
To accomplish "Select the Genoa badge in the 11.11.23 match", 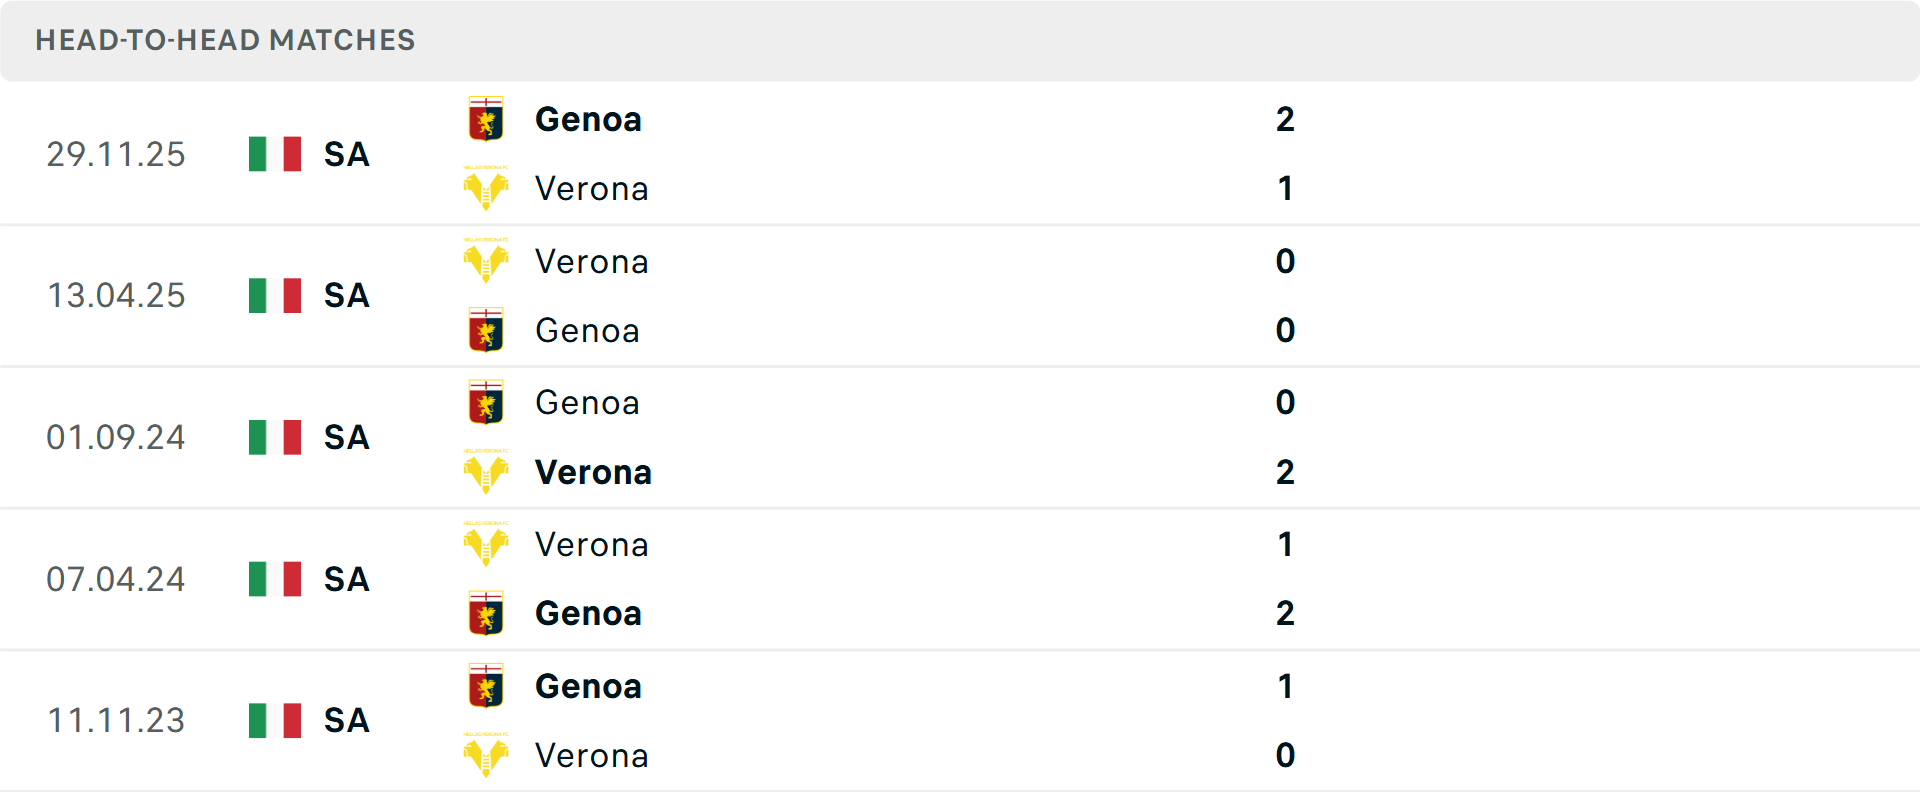I will 487,687.
